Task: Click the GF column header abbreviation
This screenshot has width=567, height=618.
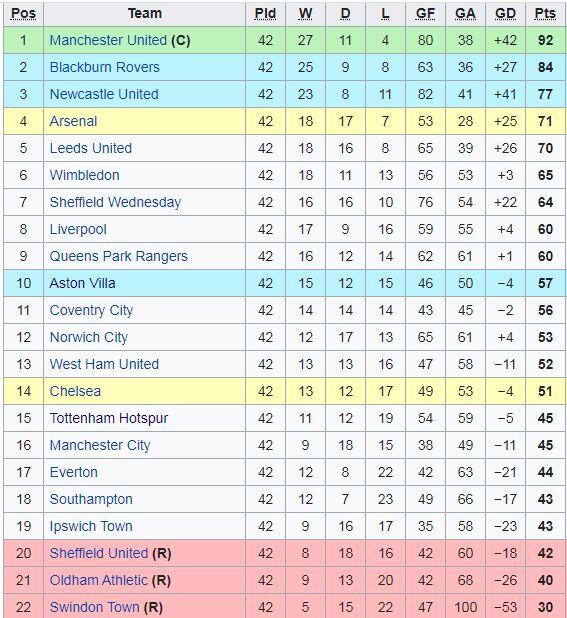Action: 425,13
